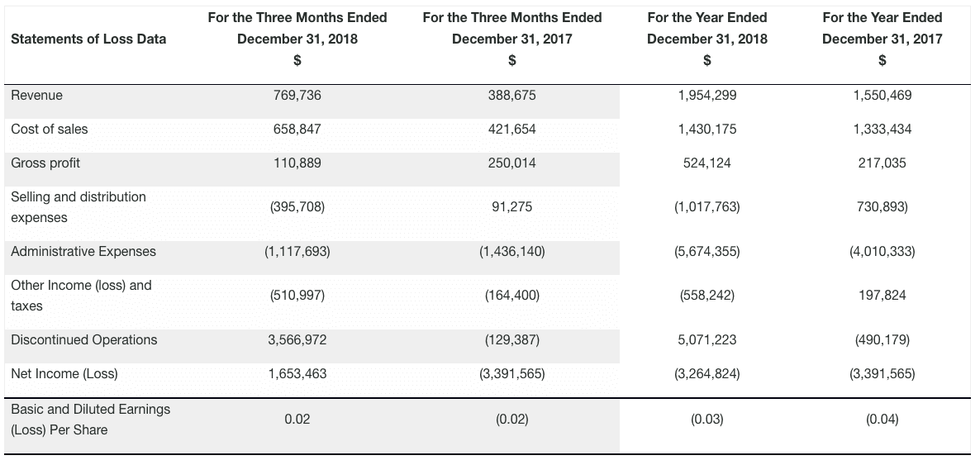The height and width of the screenshot is (459, 980).
Task: Select the Gross profit row label
Action: coord(45,163)
